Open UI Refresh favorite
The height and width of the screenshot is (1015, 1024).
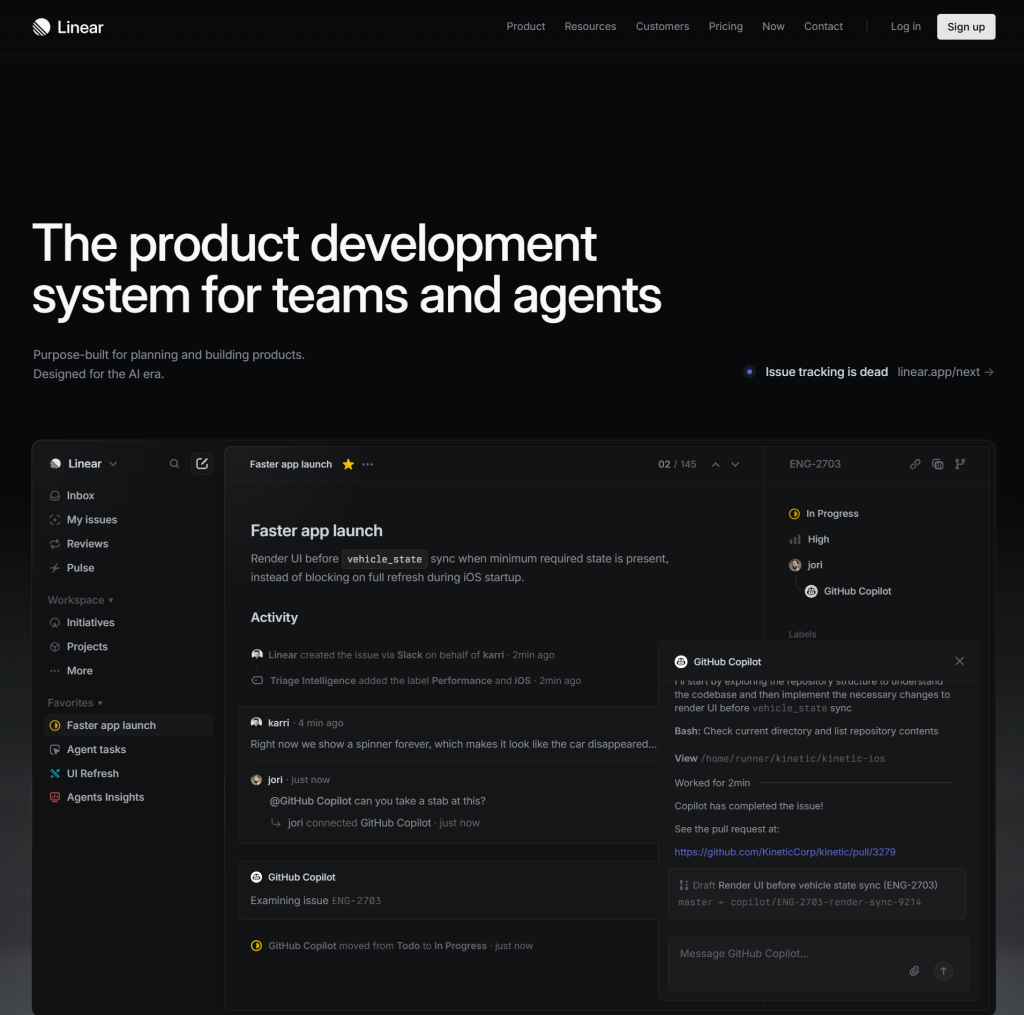[x=84, y=774]
